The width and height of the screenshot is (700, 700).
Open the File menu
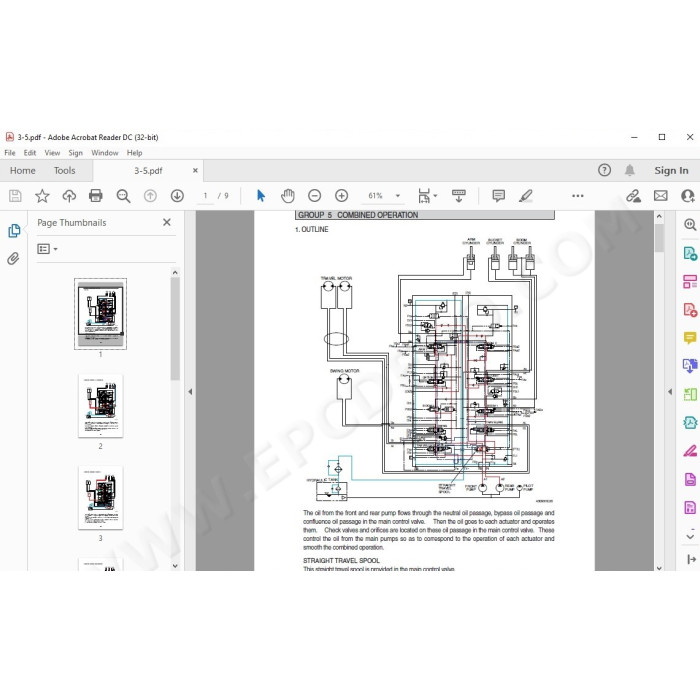[x=10, y=153]
